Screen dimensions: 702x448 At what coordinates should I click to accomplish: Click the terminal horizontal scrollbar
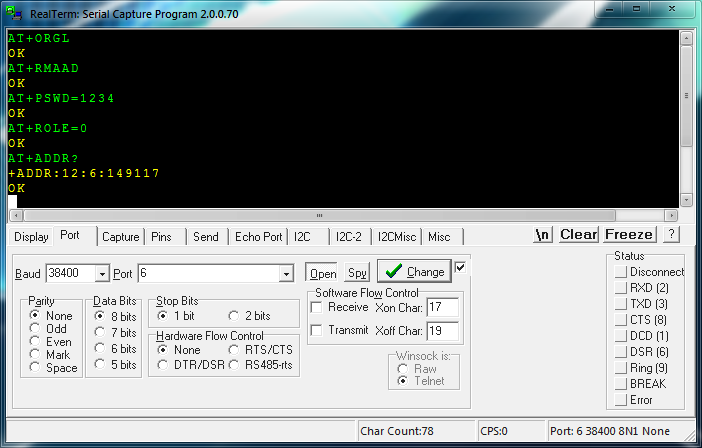345,215
